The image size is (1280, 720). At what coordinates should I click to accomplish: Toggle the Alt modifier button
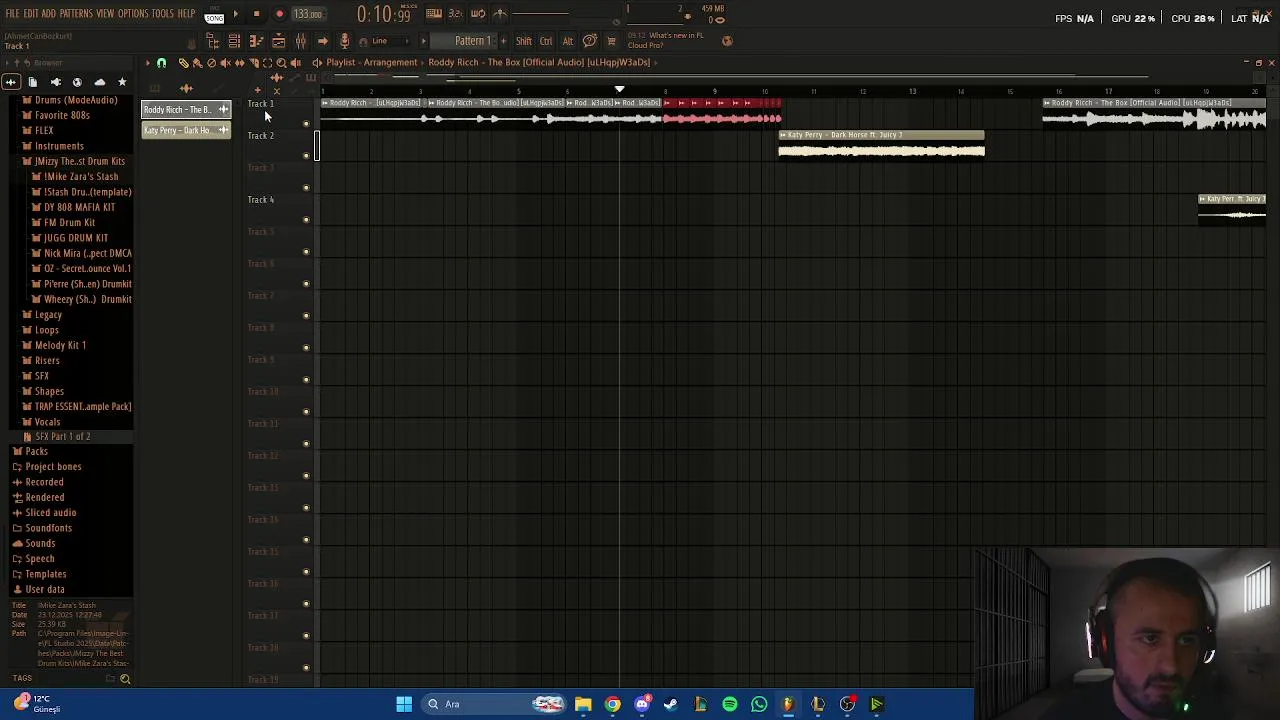[568, 41]
